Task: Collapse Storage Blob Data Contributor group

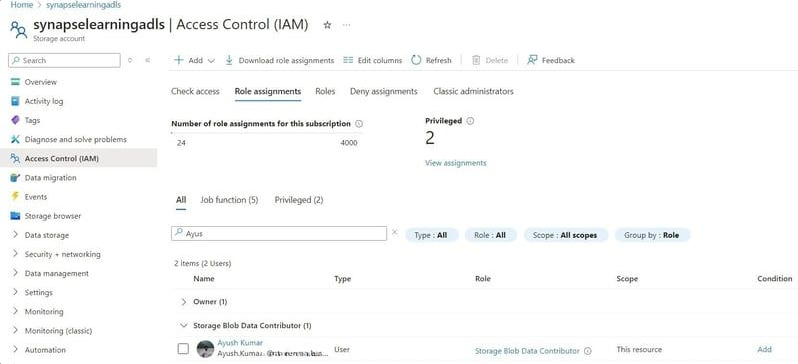Action: (184, 325)
